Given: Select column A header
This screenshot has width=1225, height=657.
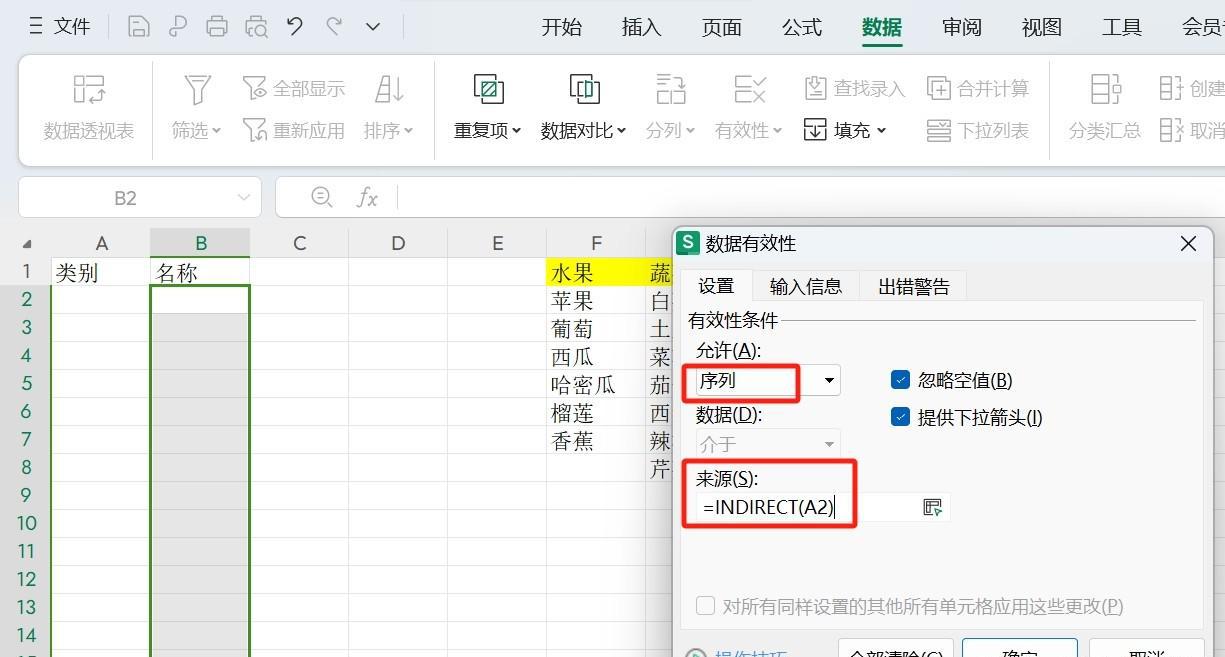Looking at the screenshot, I should click(x=101, y=243).
